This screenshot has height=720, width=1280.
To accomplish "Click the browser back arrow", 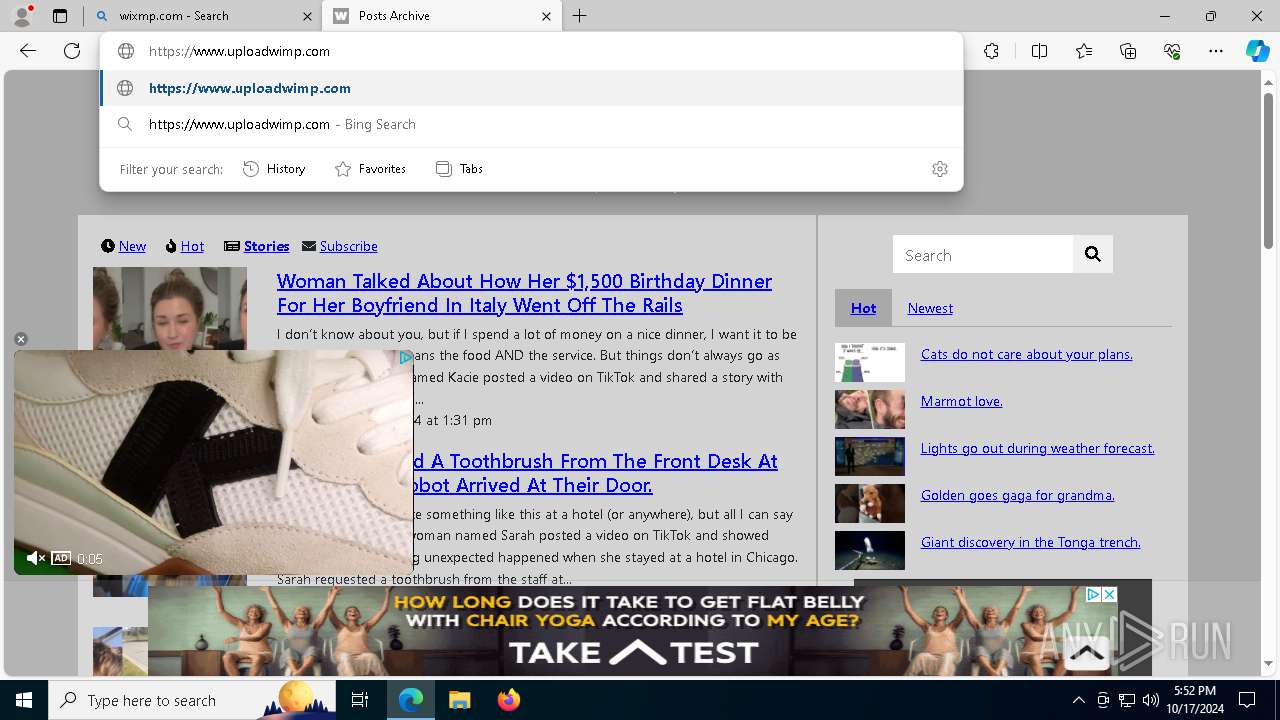I will [28, 51].
